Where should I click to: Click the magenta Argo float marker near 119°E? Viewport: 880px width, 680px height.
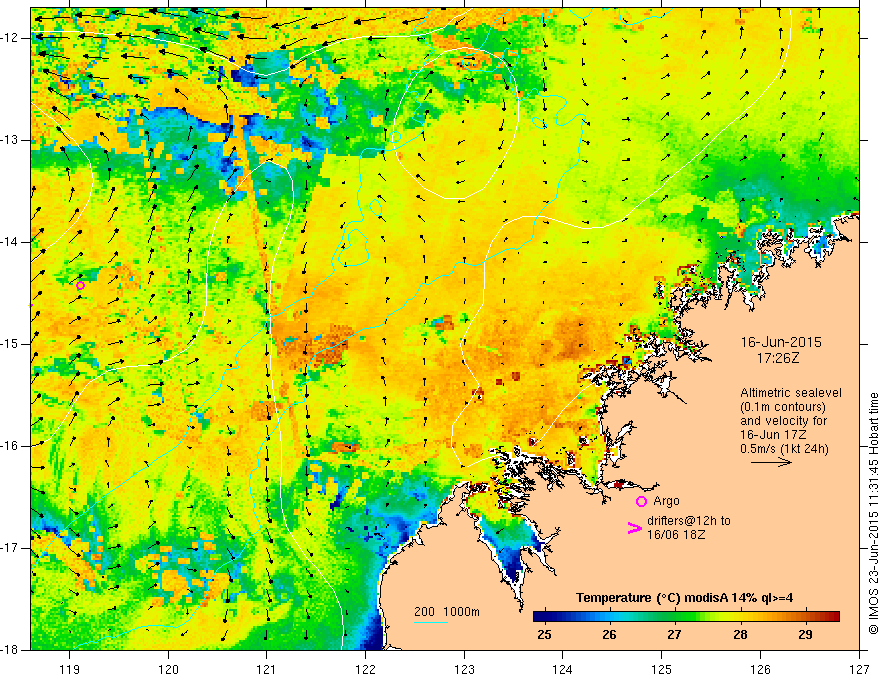click(x=80, y=286)
